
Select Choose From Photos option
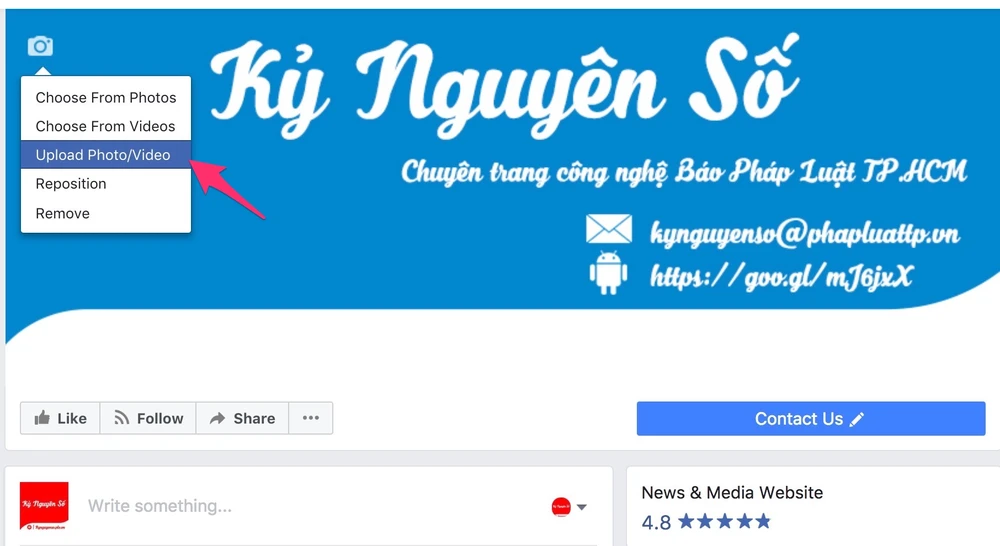pyautogui.click(x=106, y=98)
